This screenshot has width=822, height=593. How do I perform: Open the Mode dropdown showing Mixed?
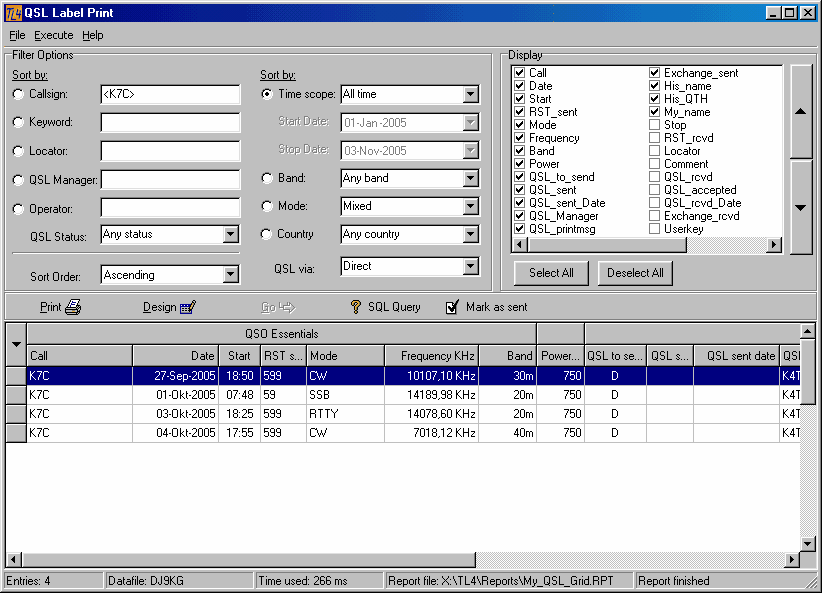tap(471, 206)
